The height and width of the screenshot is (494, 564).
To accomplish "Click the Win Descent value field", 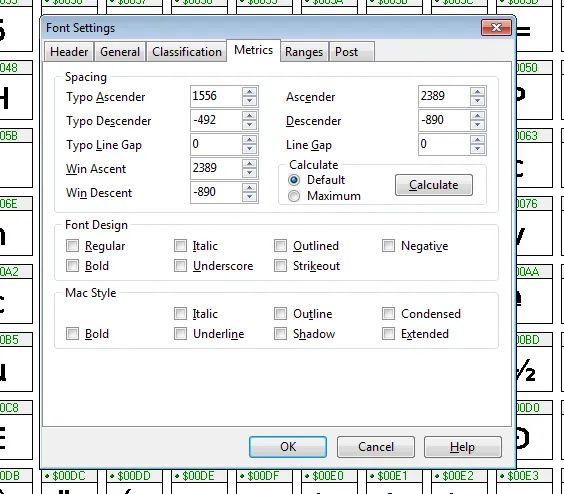I will (216, 192).
